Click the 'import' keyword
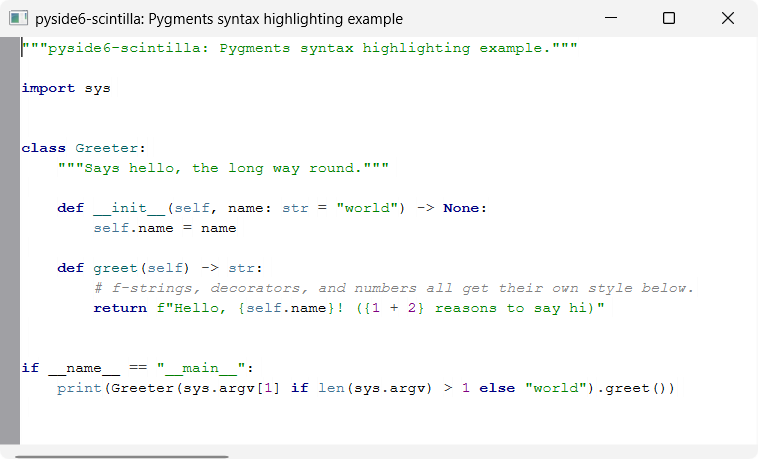 click(48, 89)
